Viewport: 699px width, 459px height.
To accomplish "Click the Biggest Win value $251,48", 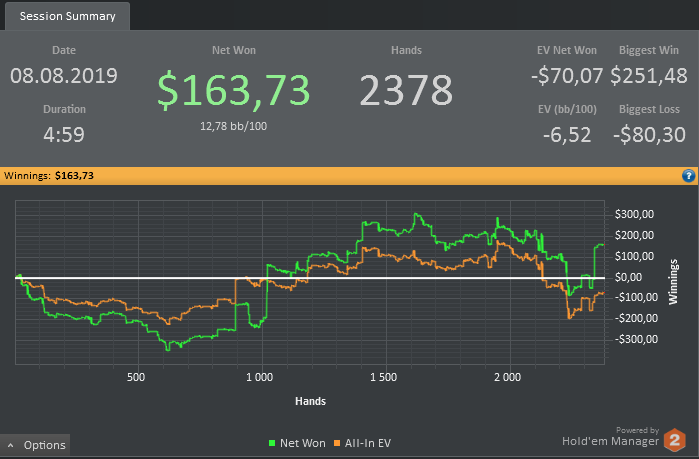I will click(649, 76).
